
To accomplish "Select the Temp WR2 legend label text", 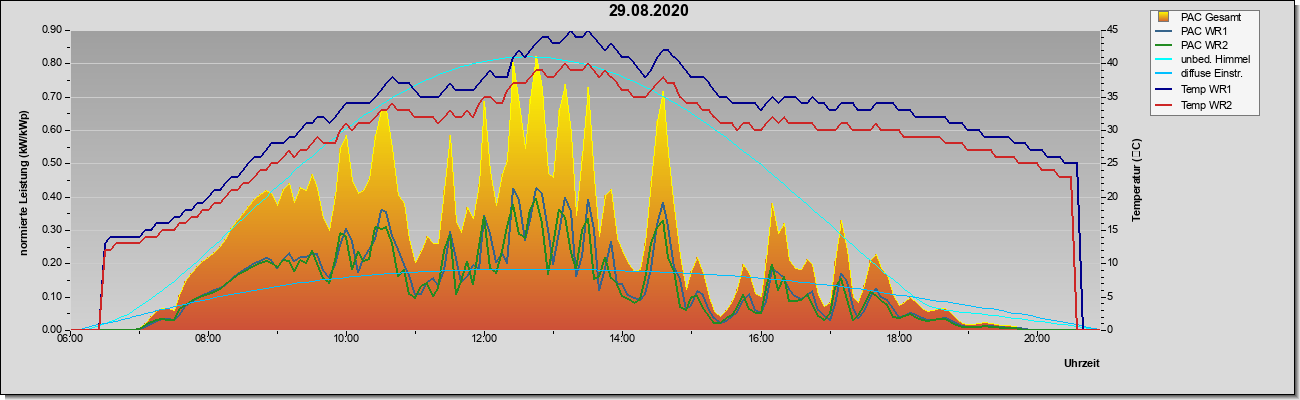I will click(1208, 104).
